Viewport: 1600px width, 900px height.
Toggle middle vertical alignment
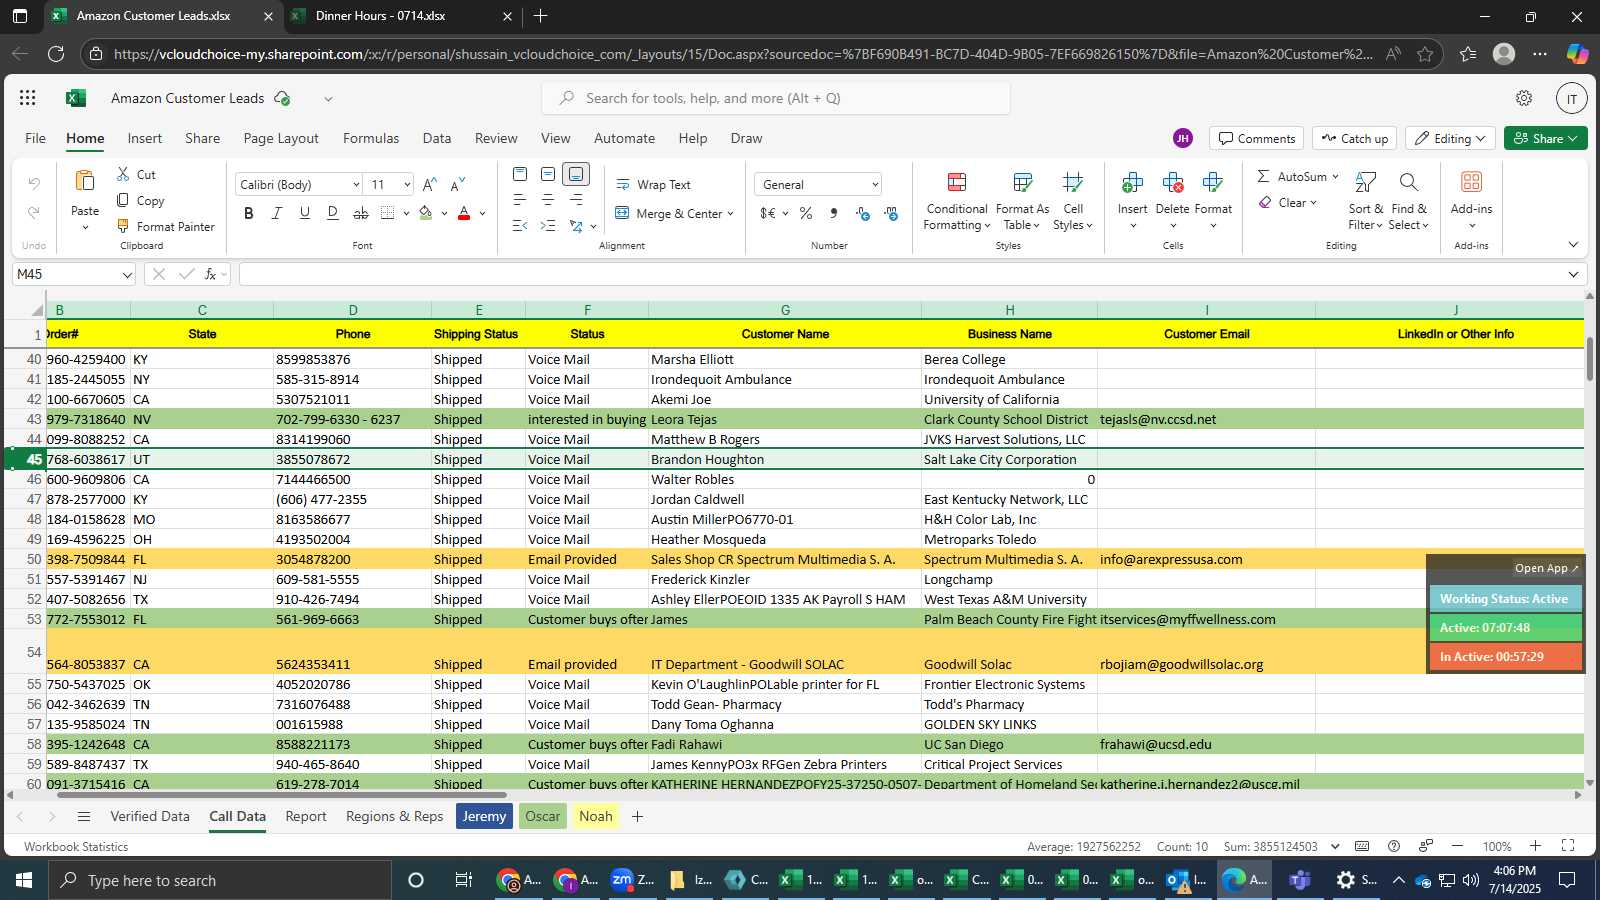(548, 174)
